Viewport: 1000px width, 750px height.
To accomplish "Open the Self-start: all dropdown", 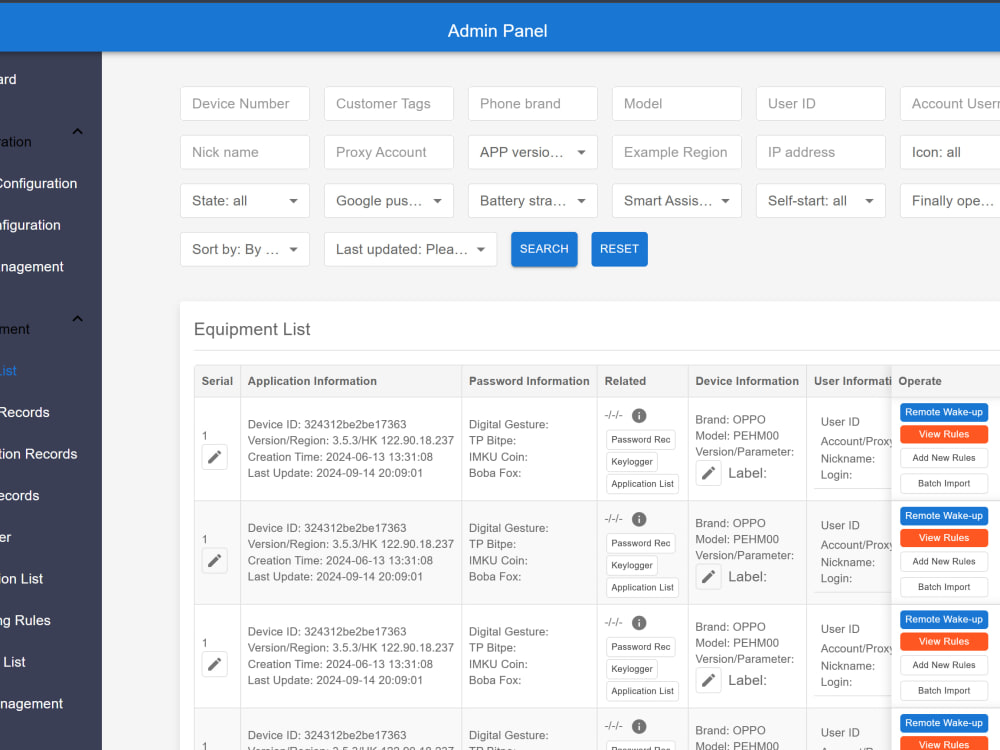I will click(821, 201).
